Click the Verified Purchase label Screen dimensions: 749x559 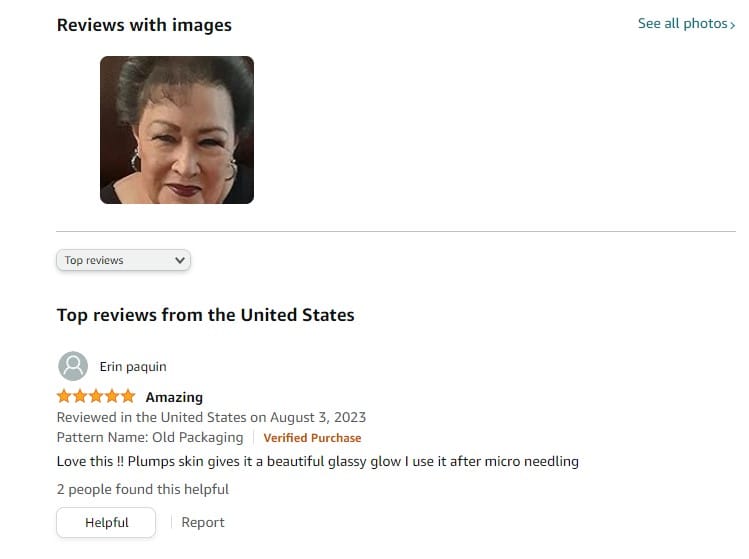[x=312, y=438]
